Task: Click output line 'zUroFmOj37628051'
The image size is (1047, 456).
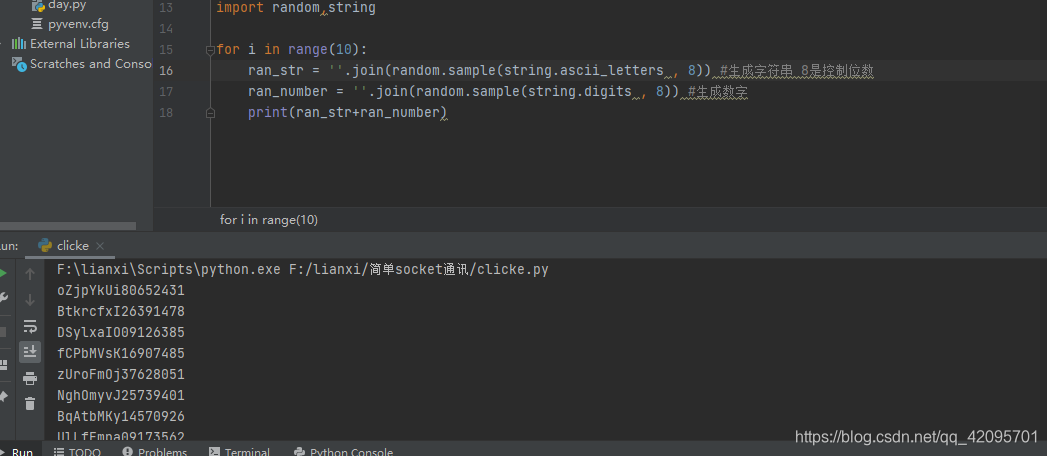Action: pos(121,375)
